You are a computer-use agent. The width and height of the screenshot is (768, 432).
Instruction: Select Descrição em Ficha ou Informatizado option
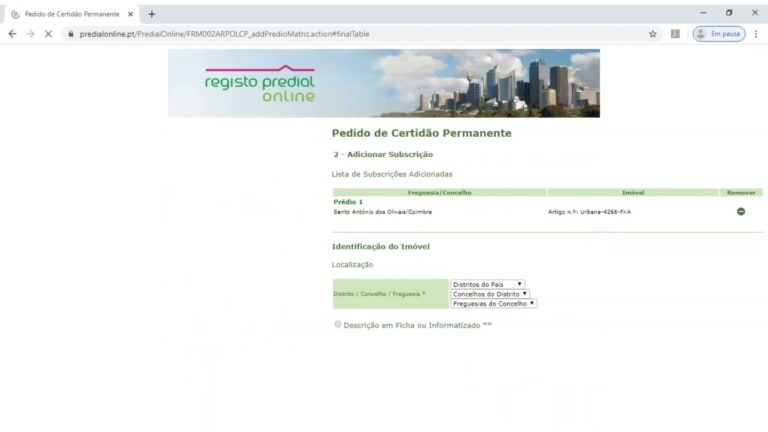pyautogui.click(x=338, y=324)
